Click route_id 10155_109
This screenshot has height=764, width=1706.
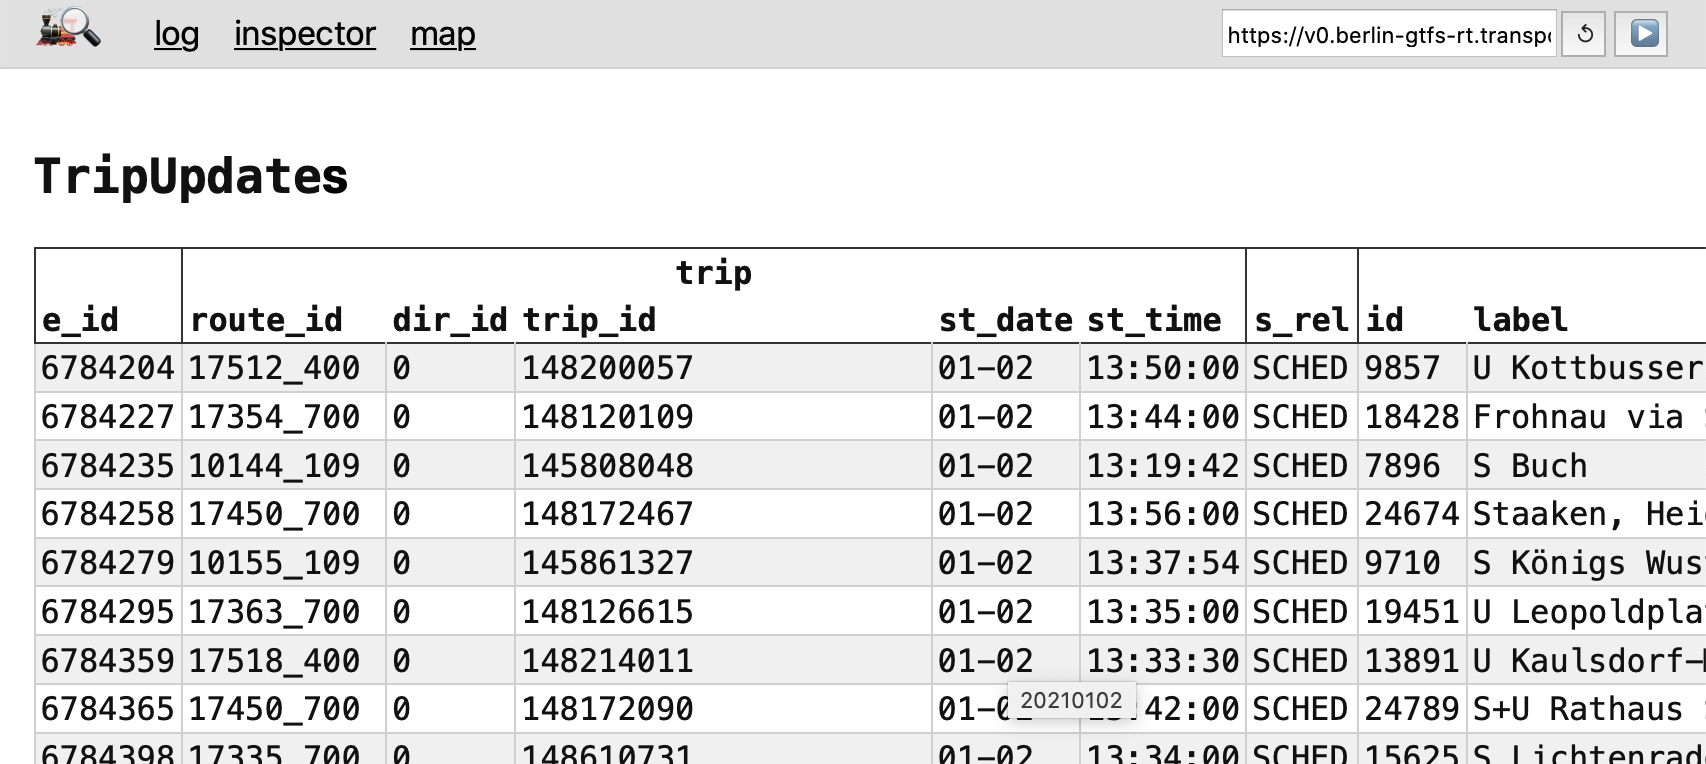pyautogui.click(x=275, y=563)
